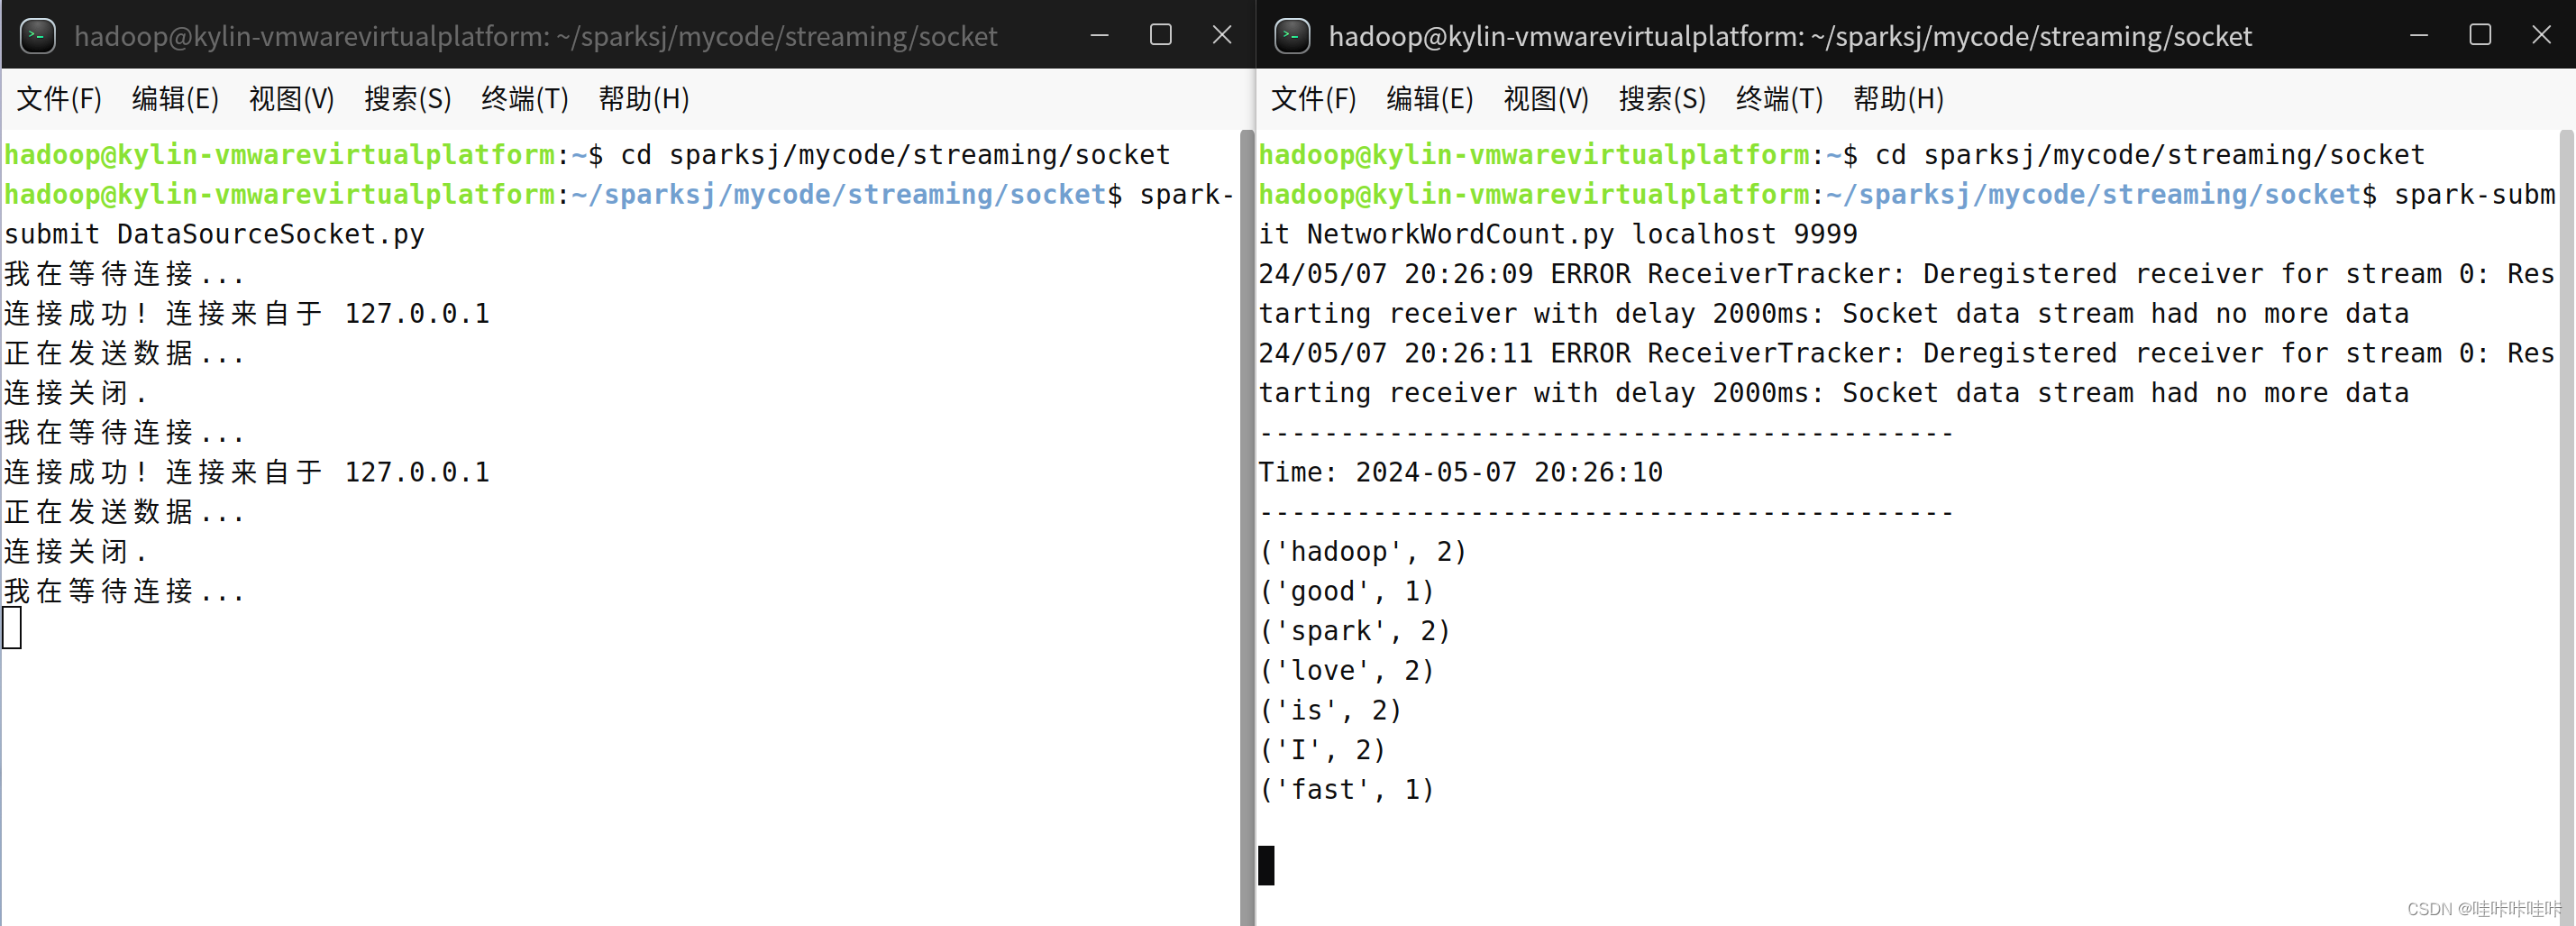
Task: Minimize the left terminal window
Action: pos(1100,35)
